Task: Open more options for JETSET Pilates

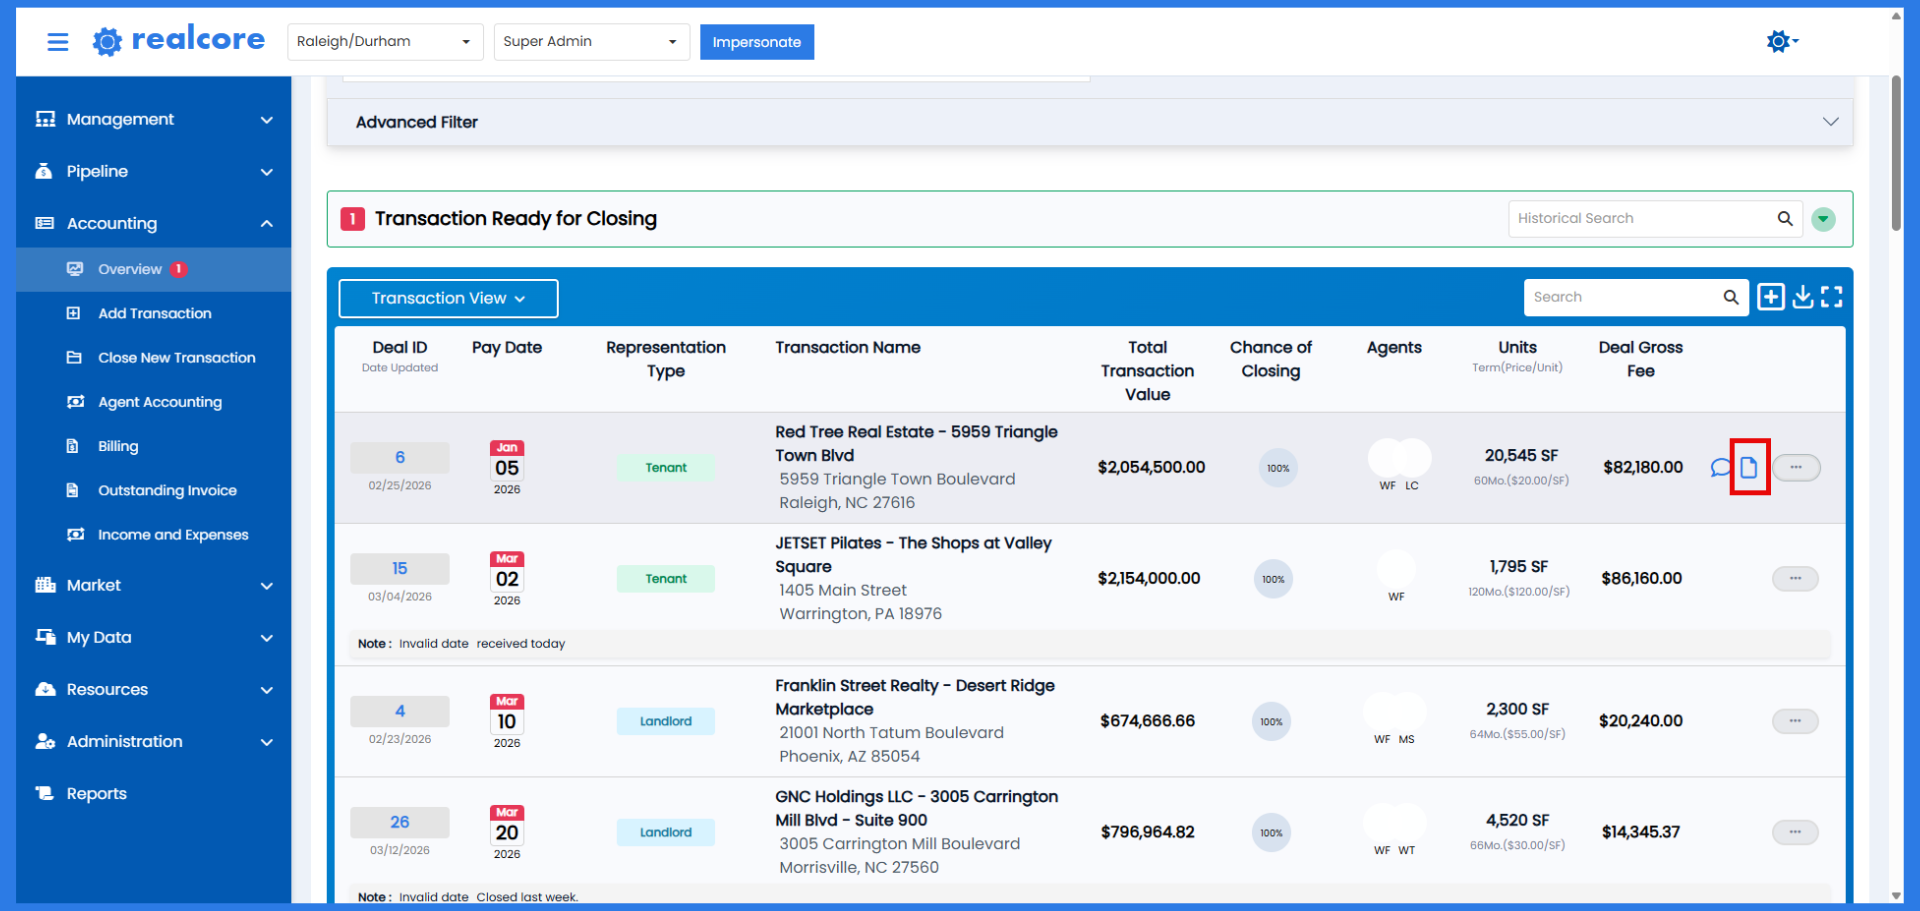Action: click(x=1796, y=578)
